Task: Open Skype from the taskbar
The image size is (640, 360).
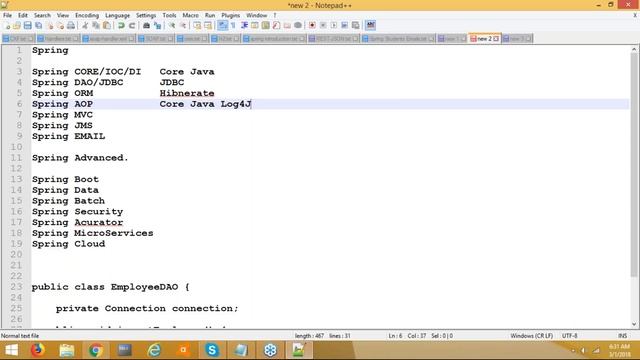Action: [x=212, y=350]
